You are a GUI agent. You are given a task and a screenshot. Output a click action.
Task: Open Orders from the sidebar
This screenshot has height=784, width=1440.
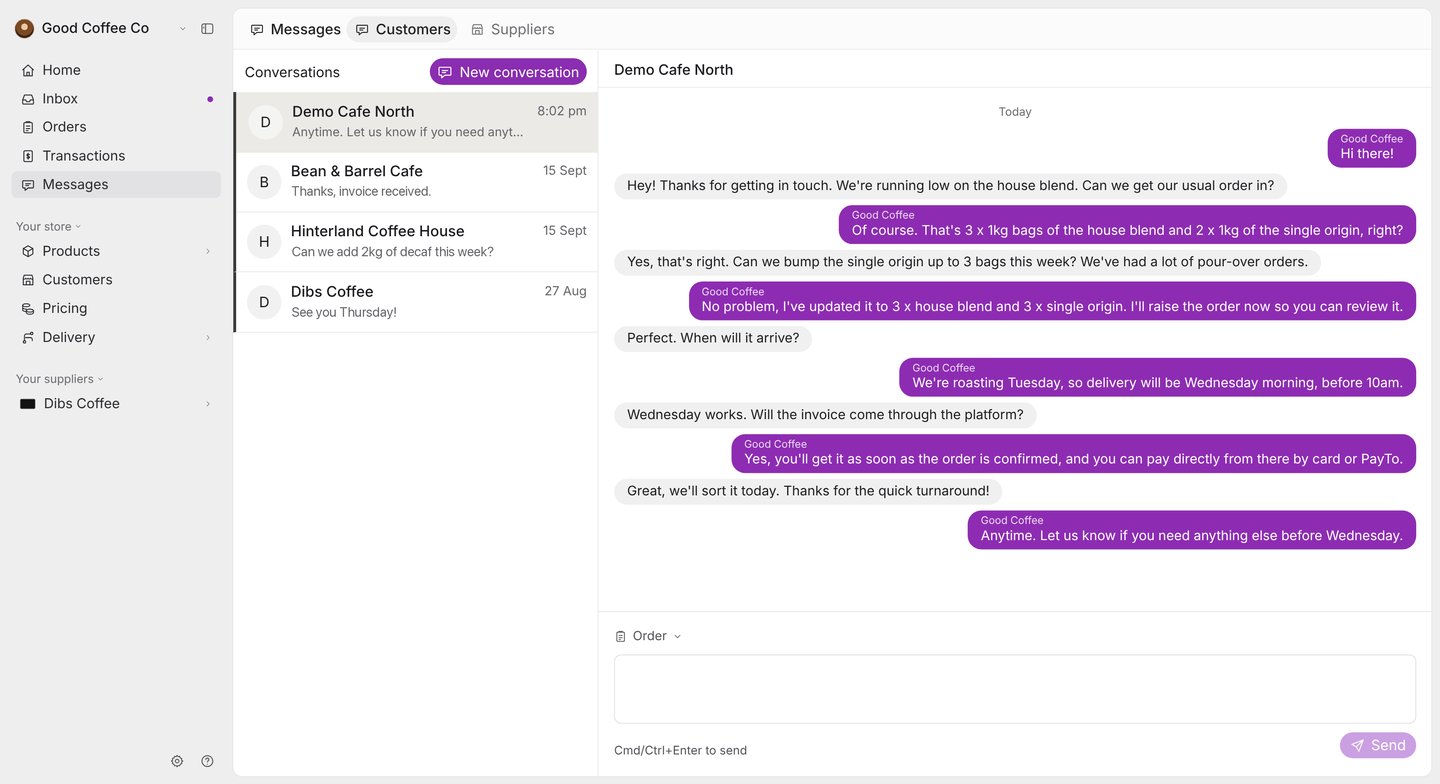(x=116, y=127)
